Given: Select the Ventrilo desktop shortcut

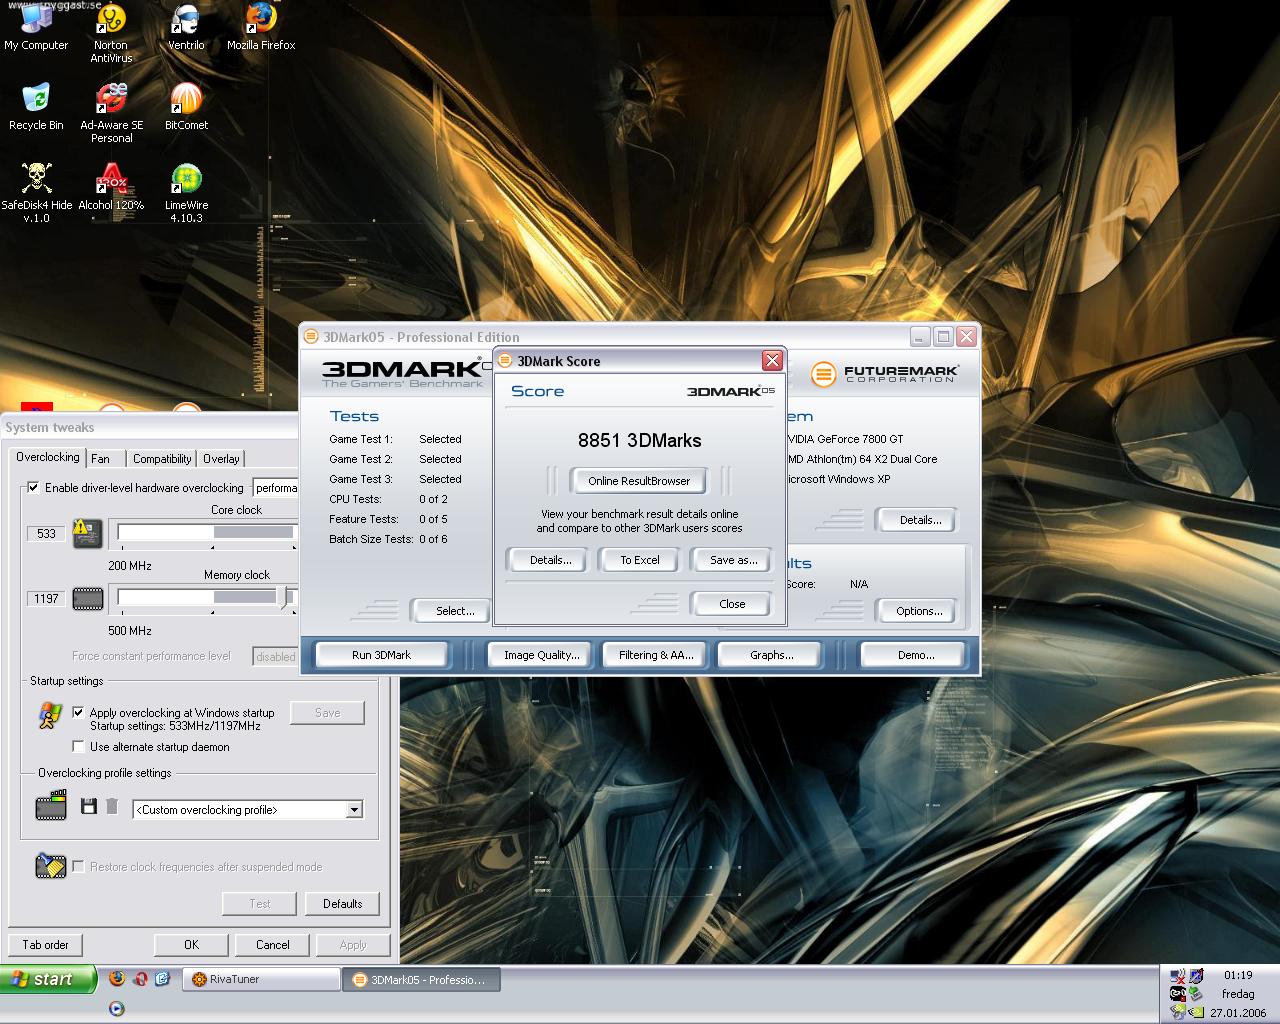Looking at the screenshot, I should (186, 27).
